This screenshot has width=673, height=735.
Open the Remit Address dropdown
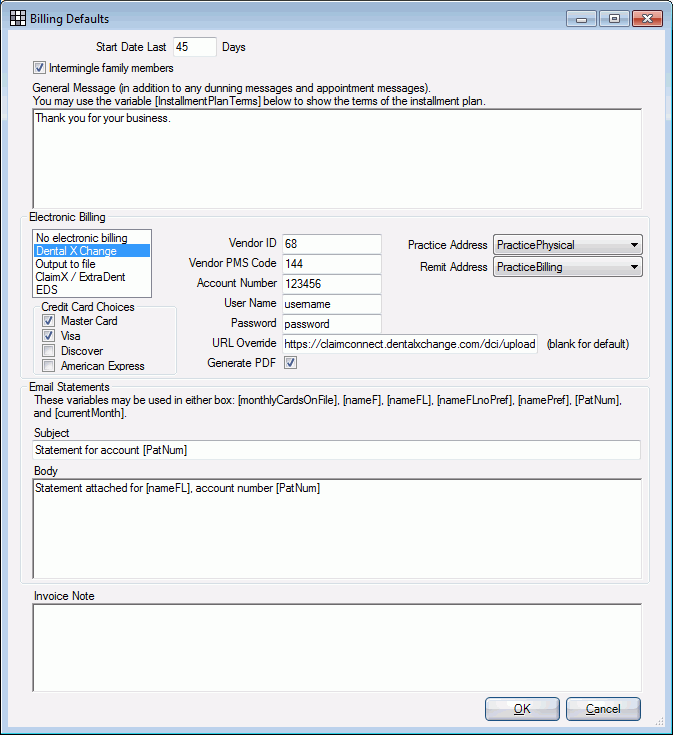coord(568,267)
